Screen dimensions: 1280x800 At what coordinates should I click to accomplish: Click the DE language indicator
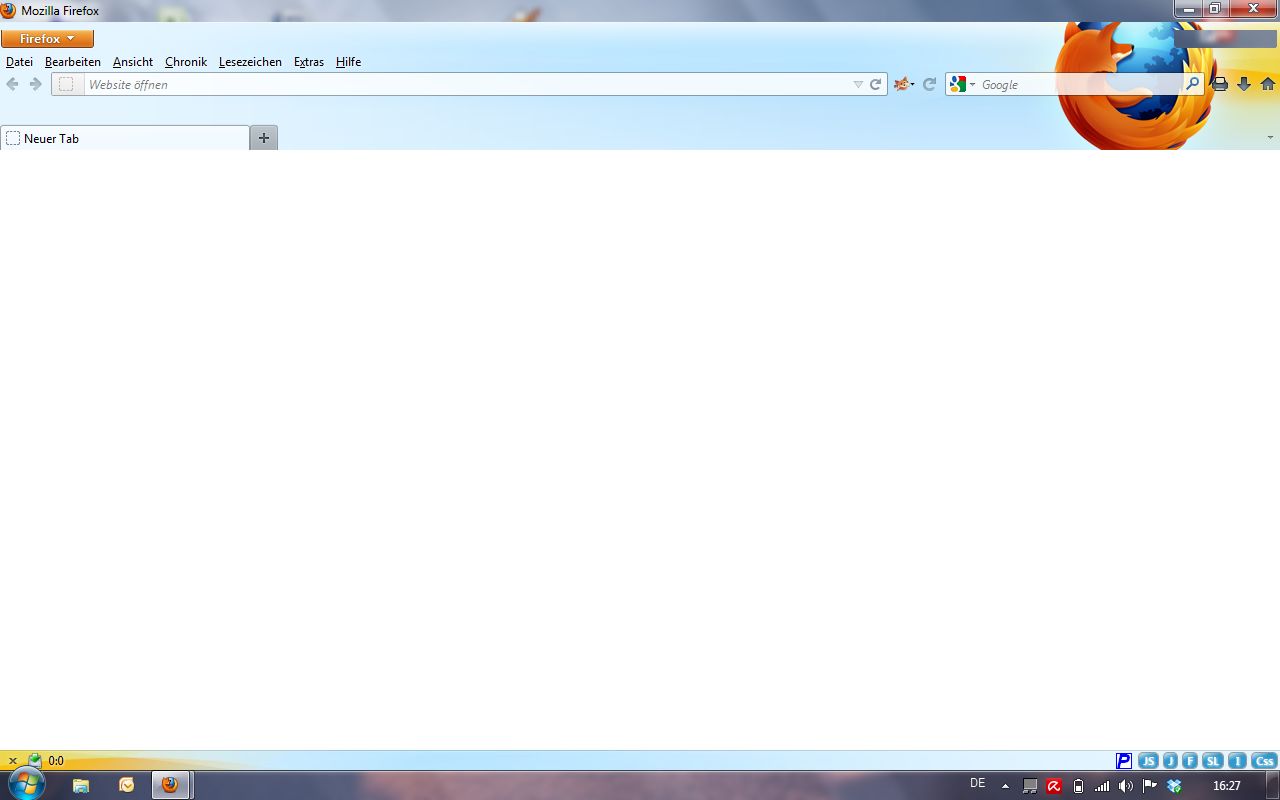click(x=978, y=784)
